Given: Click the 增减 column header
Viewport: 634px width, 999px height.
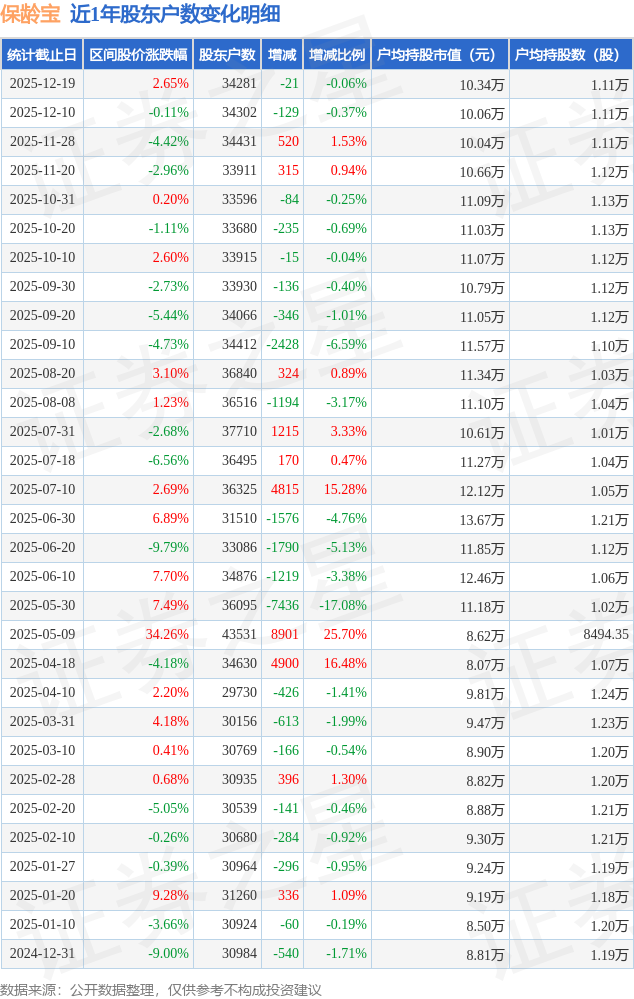Looking at the screenshot, I should (282, 55).
